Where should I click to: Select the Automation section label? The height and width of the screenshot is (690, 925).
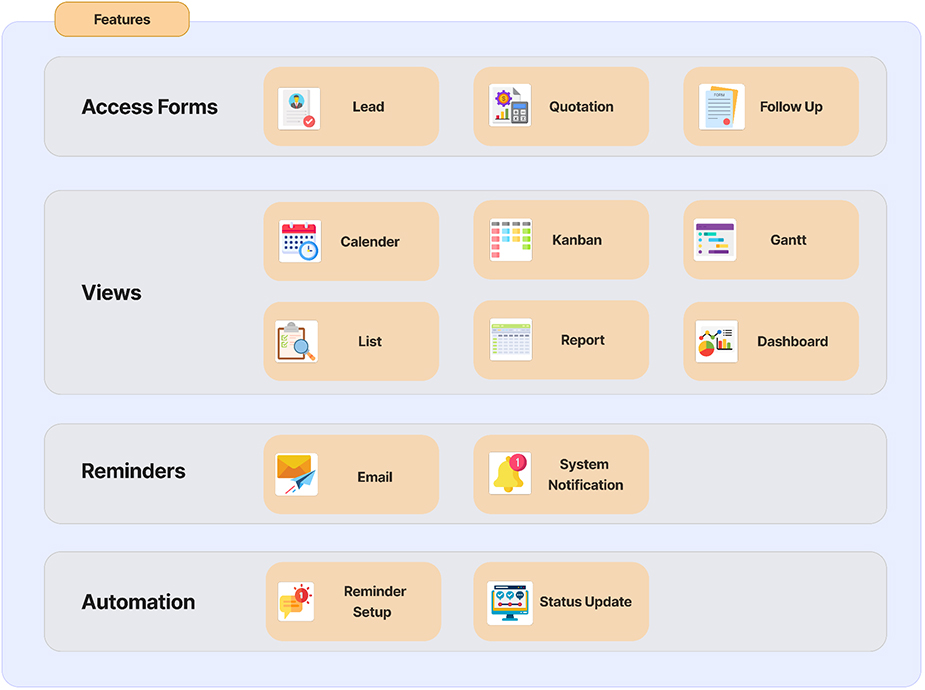point(138,602)
